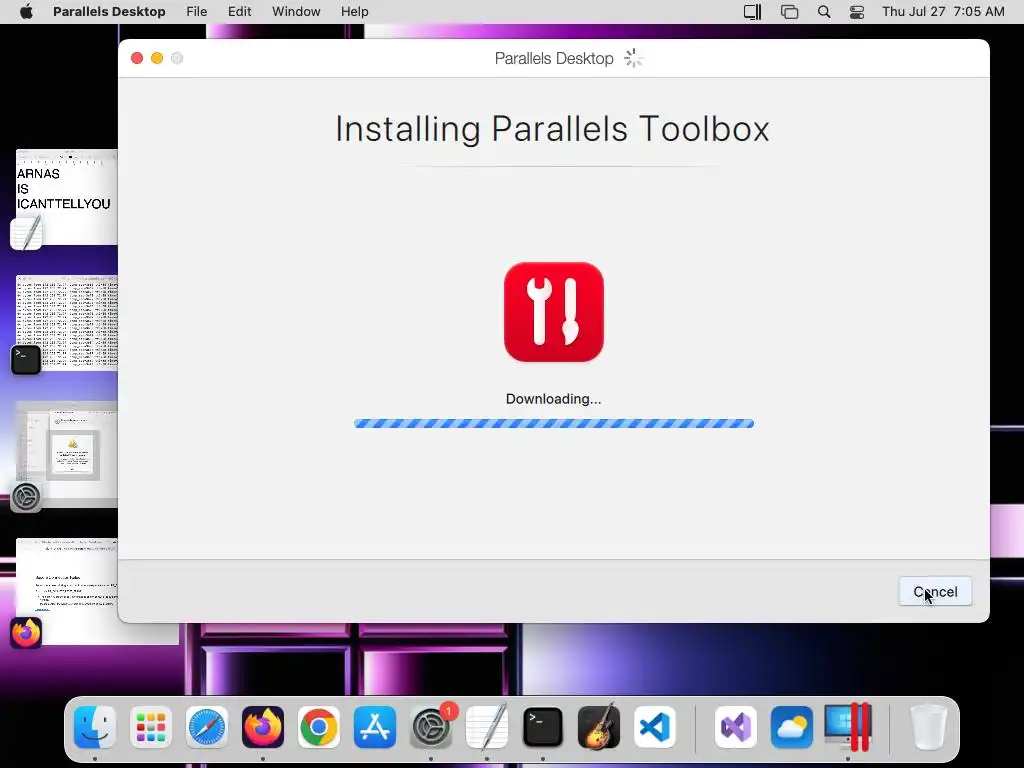Screen dimensions: 1024x768
Task: Open Finder from the Dock
Action: pyautogui.click(x=95, y=727)
